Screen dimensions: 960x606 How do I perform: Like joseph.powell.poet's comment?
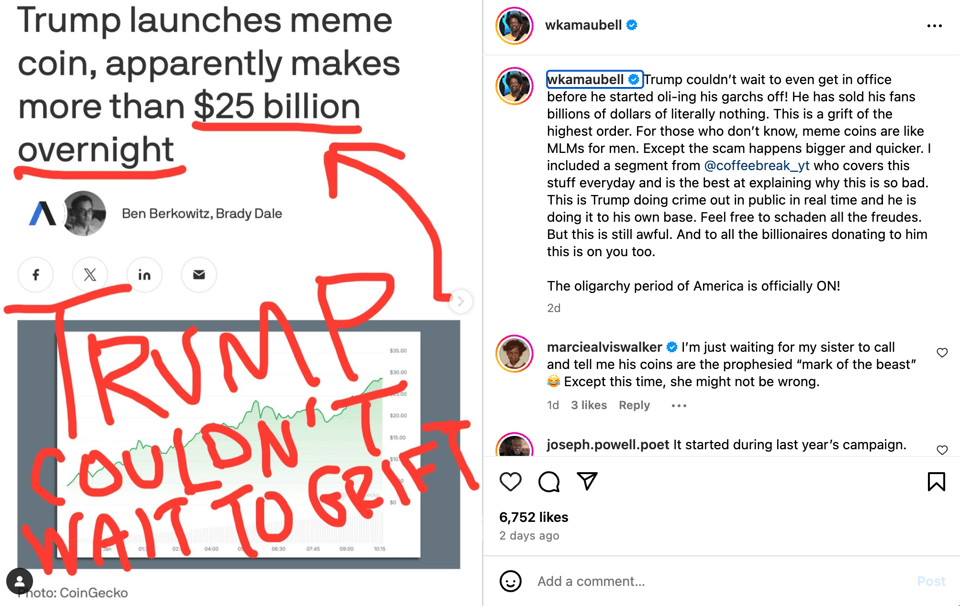pyautogui.click(x=942, y=450)
